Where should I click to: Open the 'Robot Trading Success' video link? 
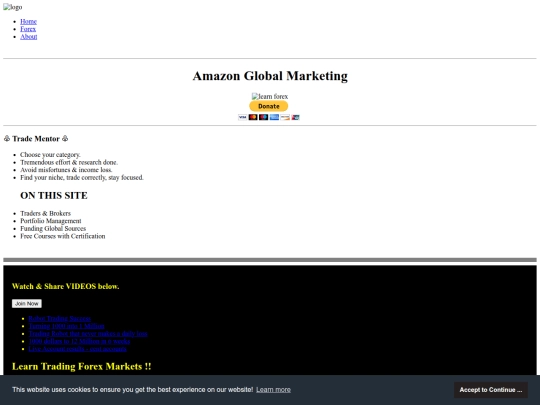click(60, 318)
